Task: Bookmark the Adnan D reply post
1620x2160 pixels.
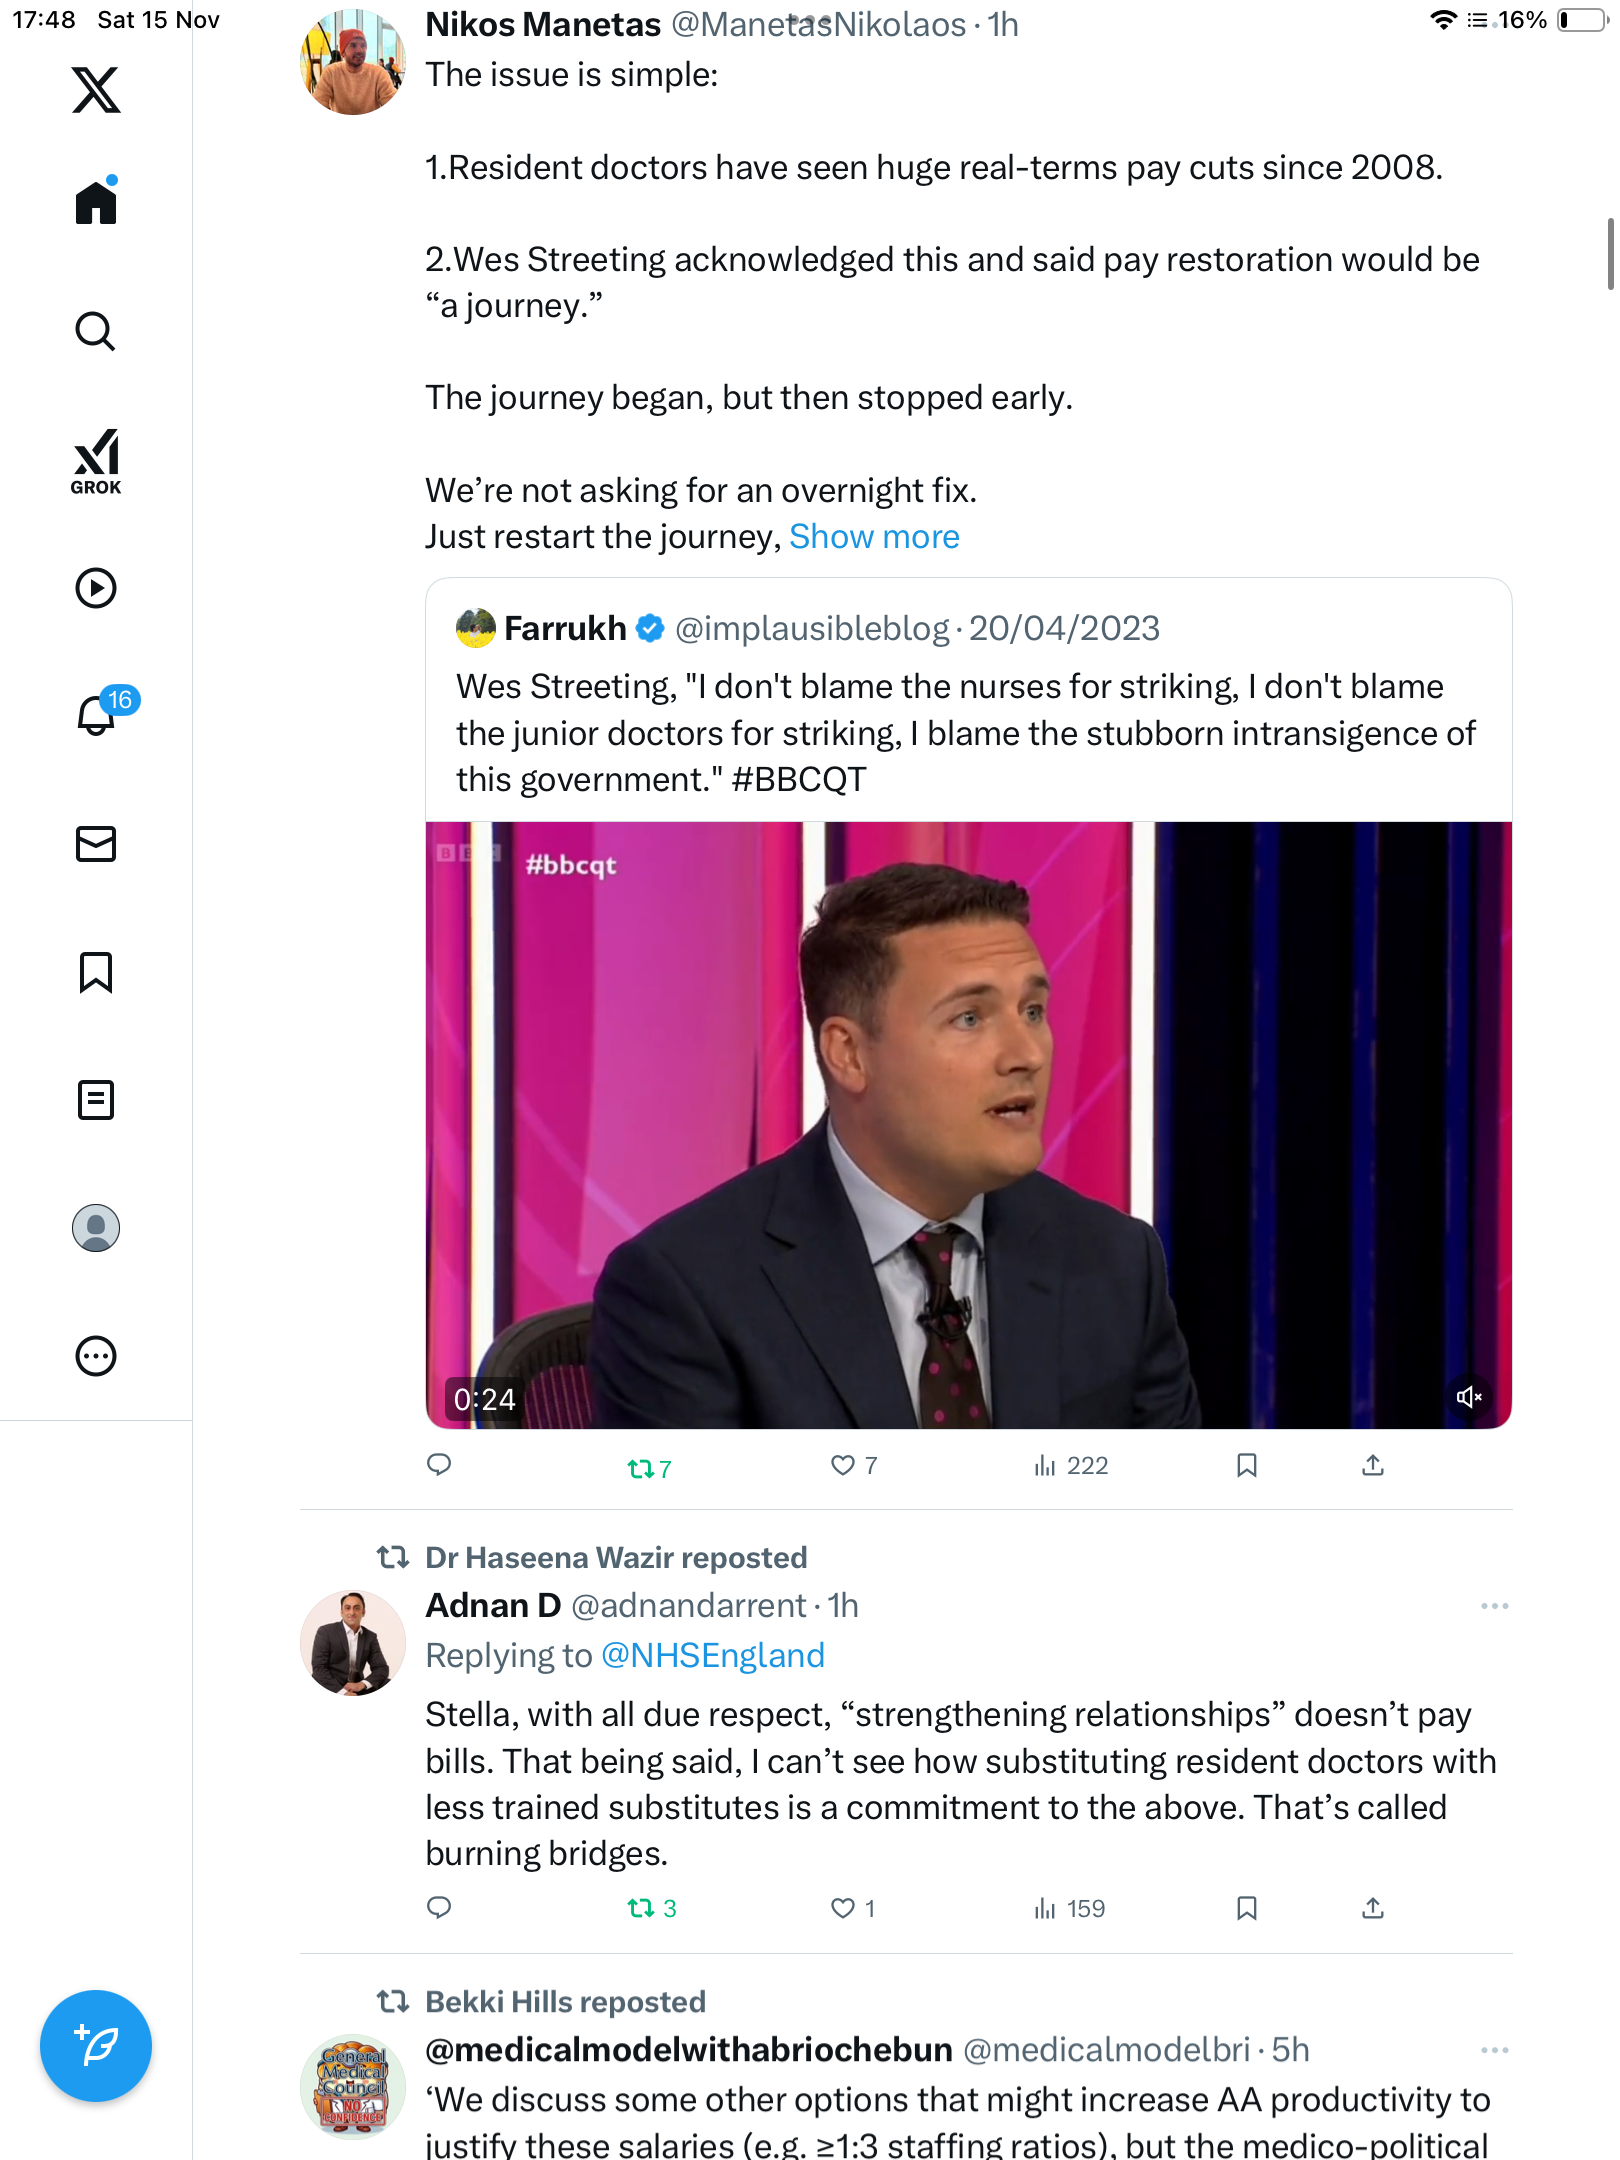Action: tap(1246, 1908)
